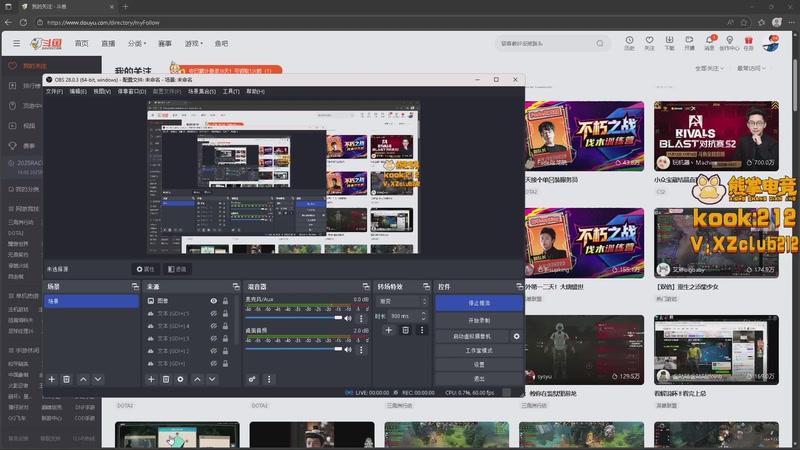Viewport: 800px width, 450px height.
Task: Pop out the 混音器 mixer dock
Action: [366, 287]
